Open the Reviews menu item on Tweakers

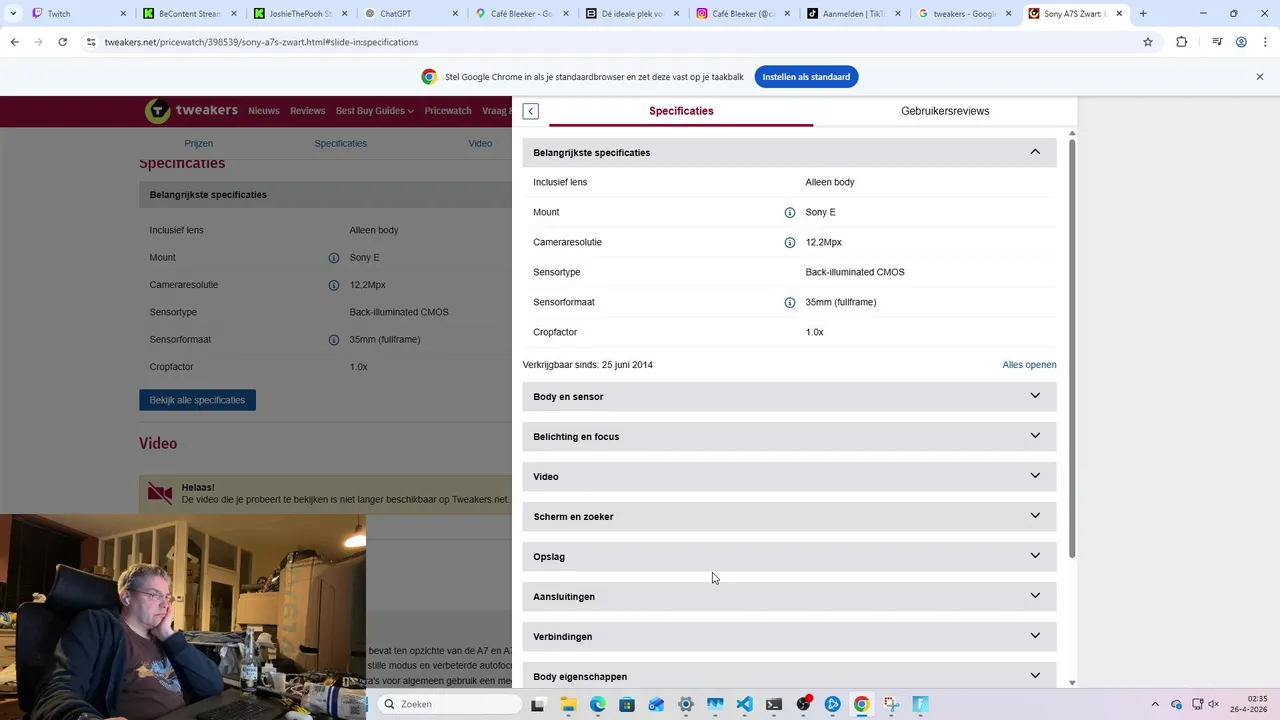[308, 111]
